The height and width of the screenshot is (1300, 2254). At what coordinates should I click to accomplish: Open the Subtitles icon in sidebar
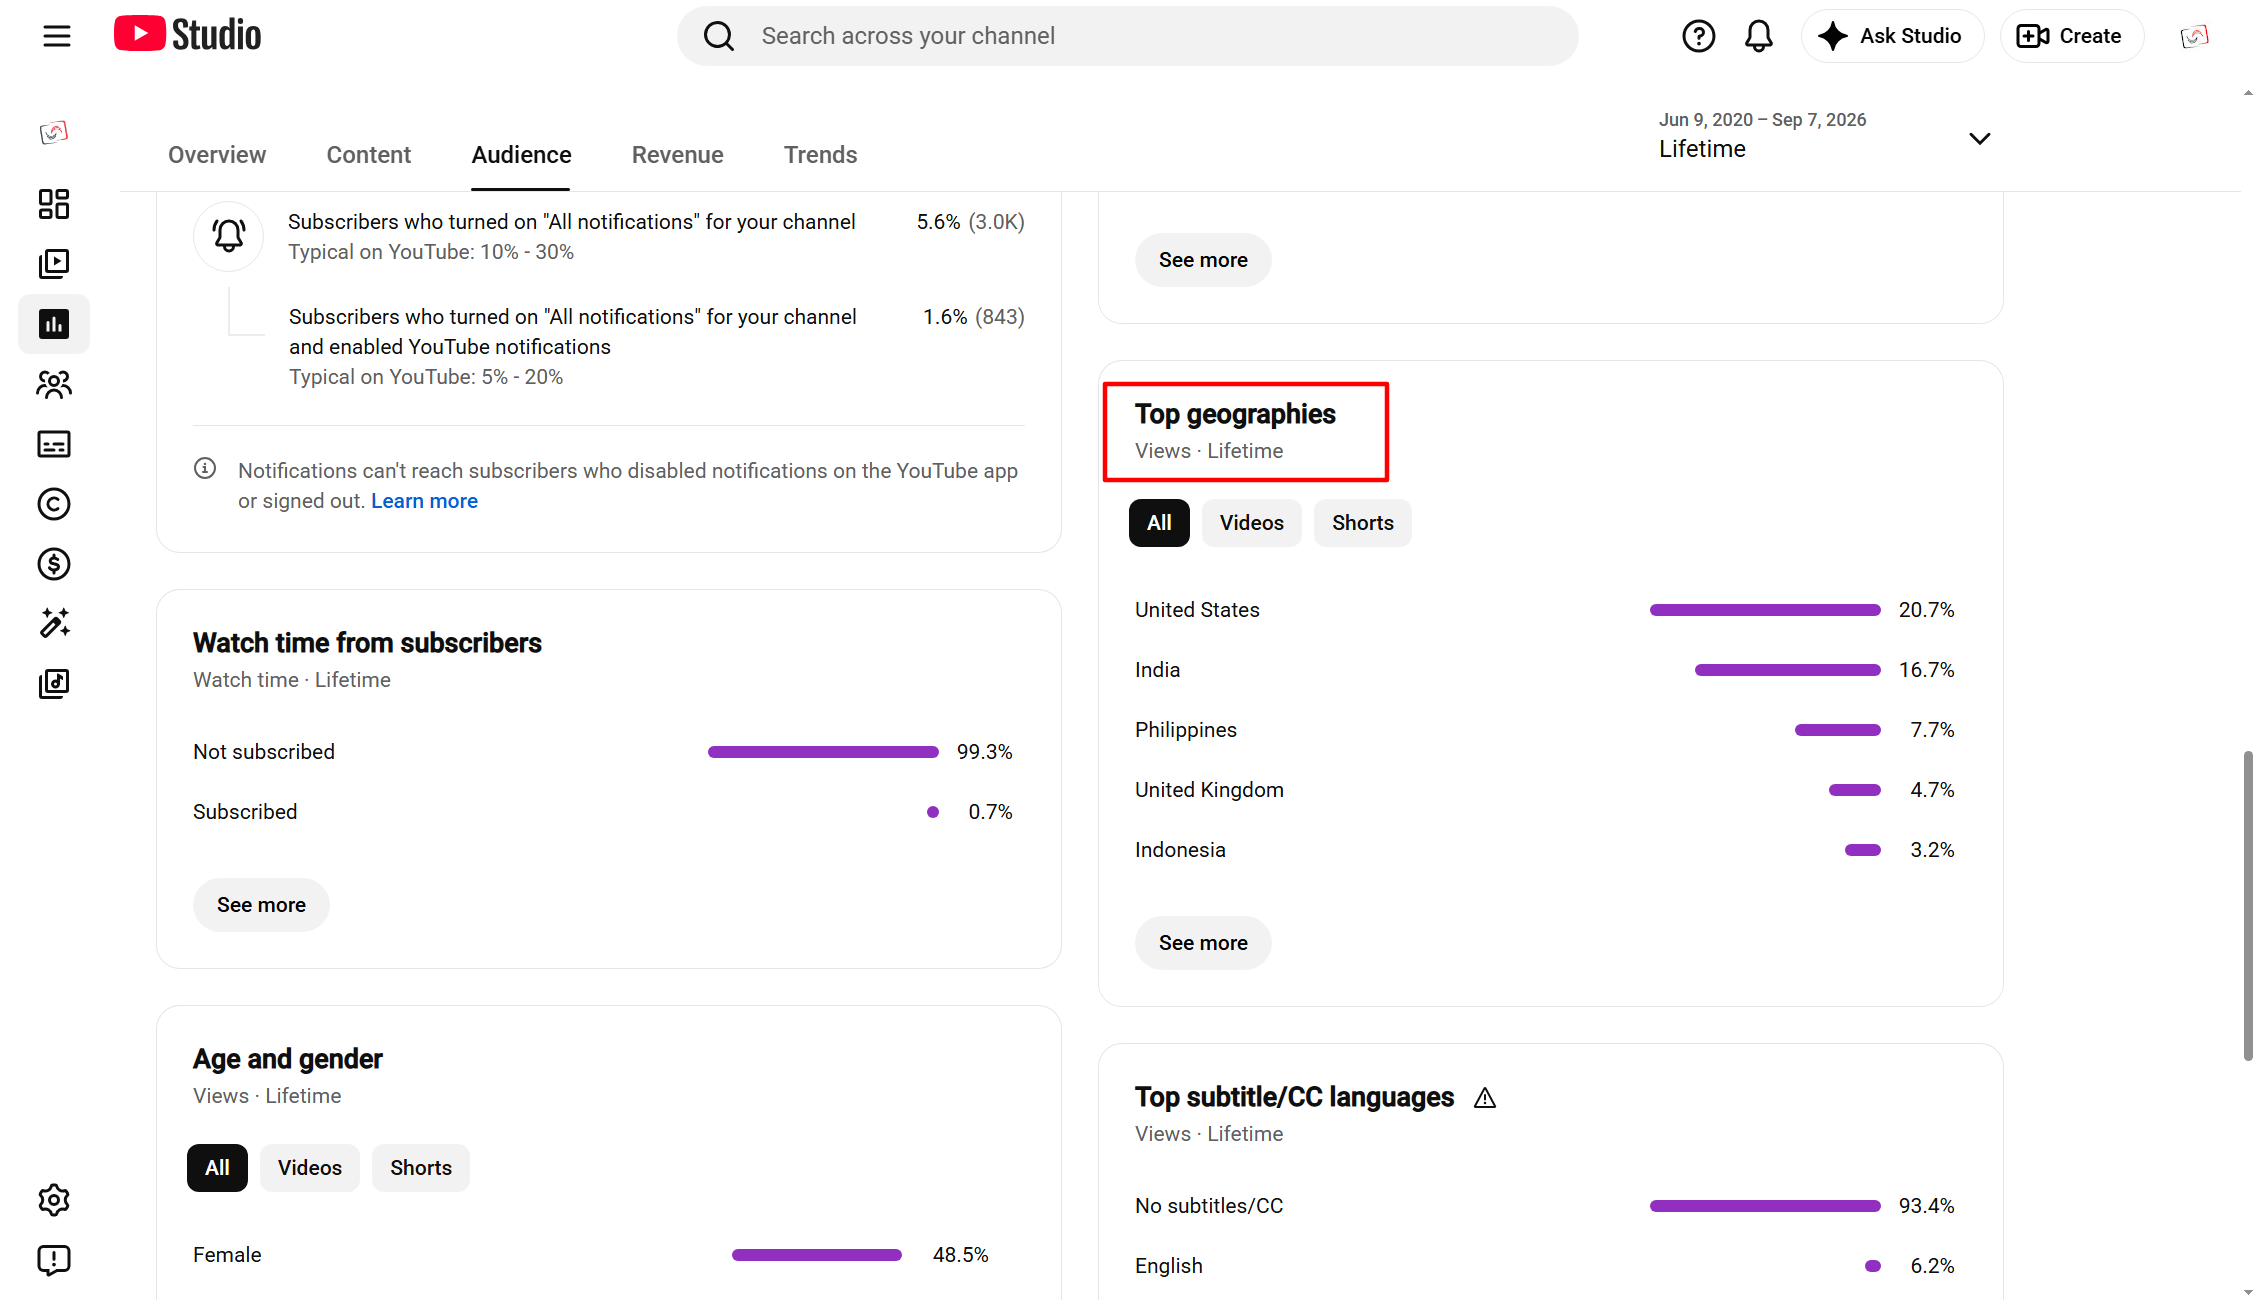(x=54, y=444)
